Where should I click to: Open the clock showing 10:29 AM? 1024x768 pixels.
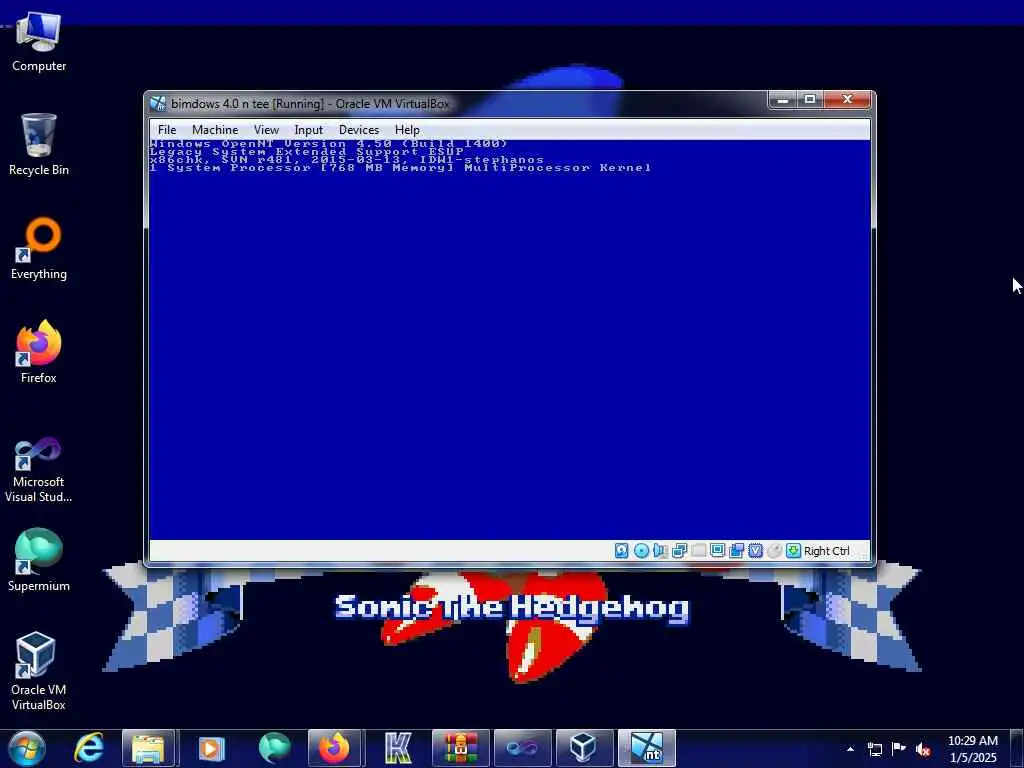tap(973, 749)
